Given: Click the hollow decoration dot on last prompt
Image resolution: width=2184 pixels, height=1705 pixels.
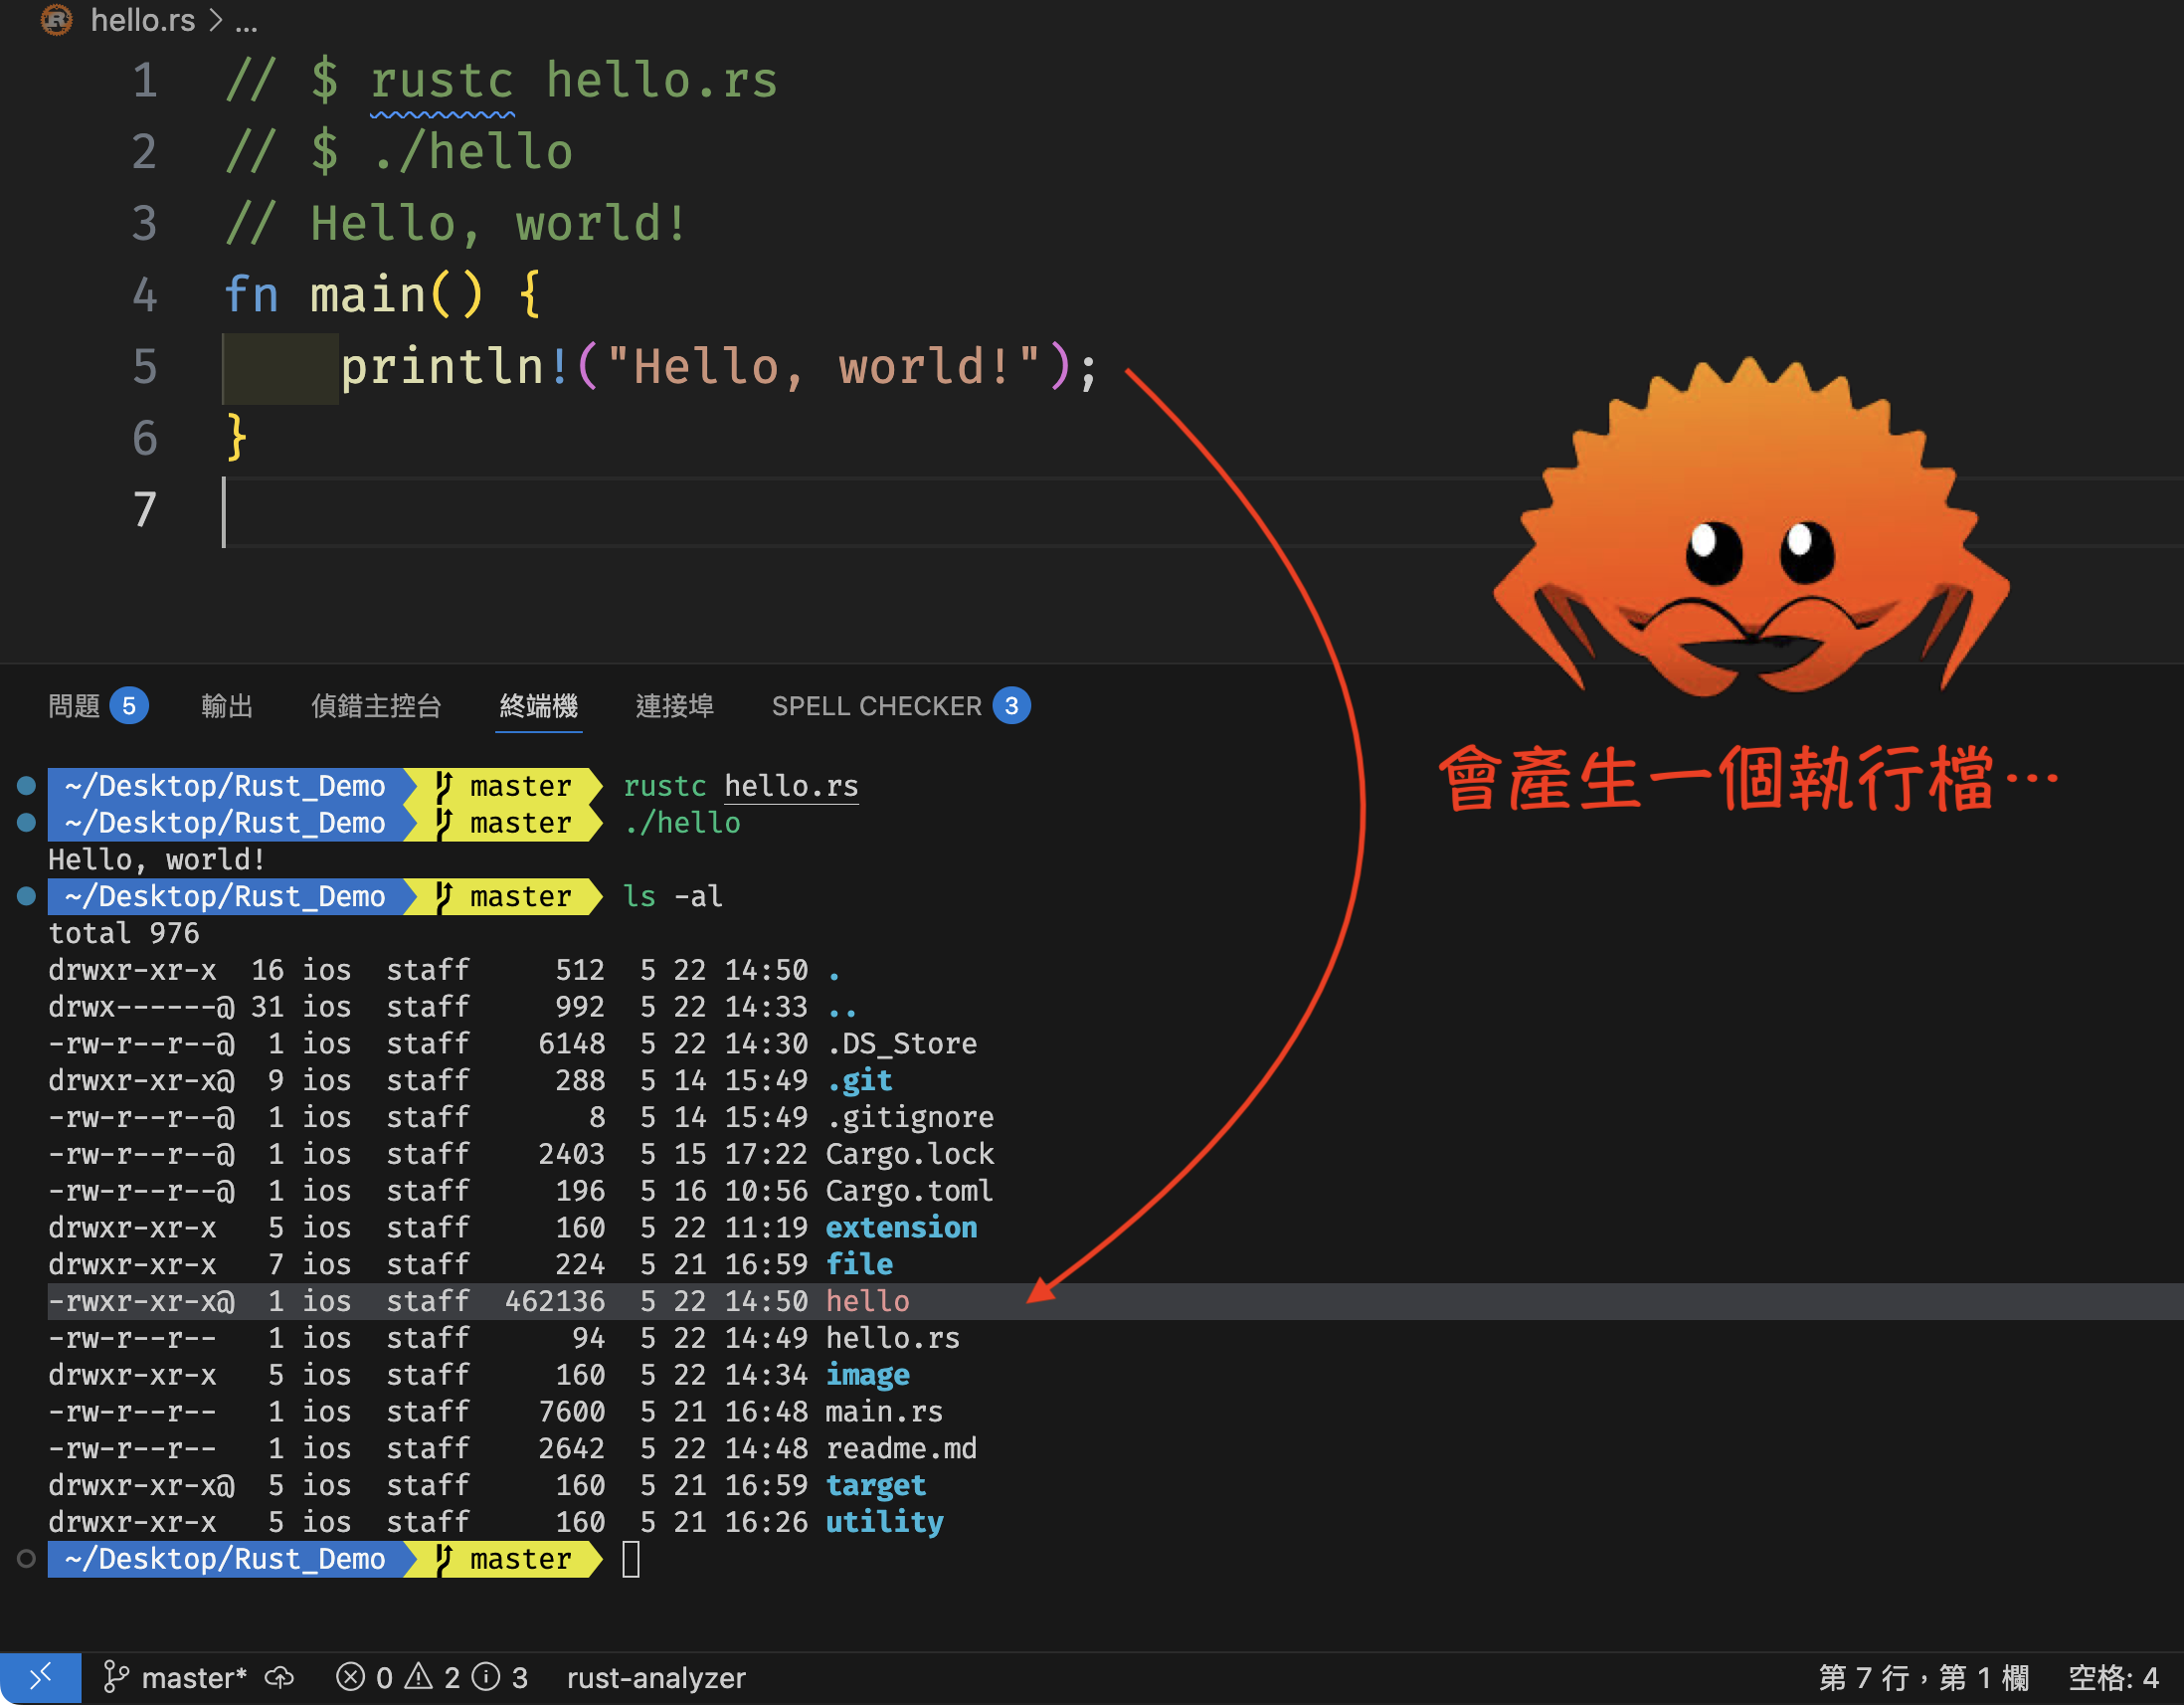Looking at the screenshot, I should [x=27, y=1559].
